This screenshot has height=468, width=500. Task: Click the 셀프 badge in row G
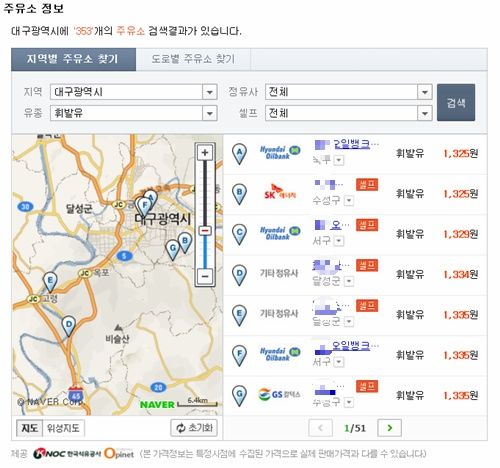click(367, 386)
